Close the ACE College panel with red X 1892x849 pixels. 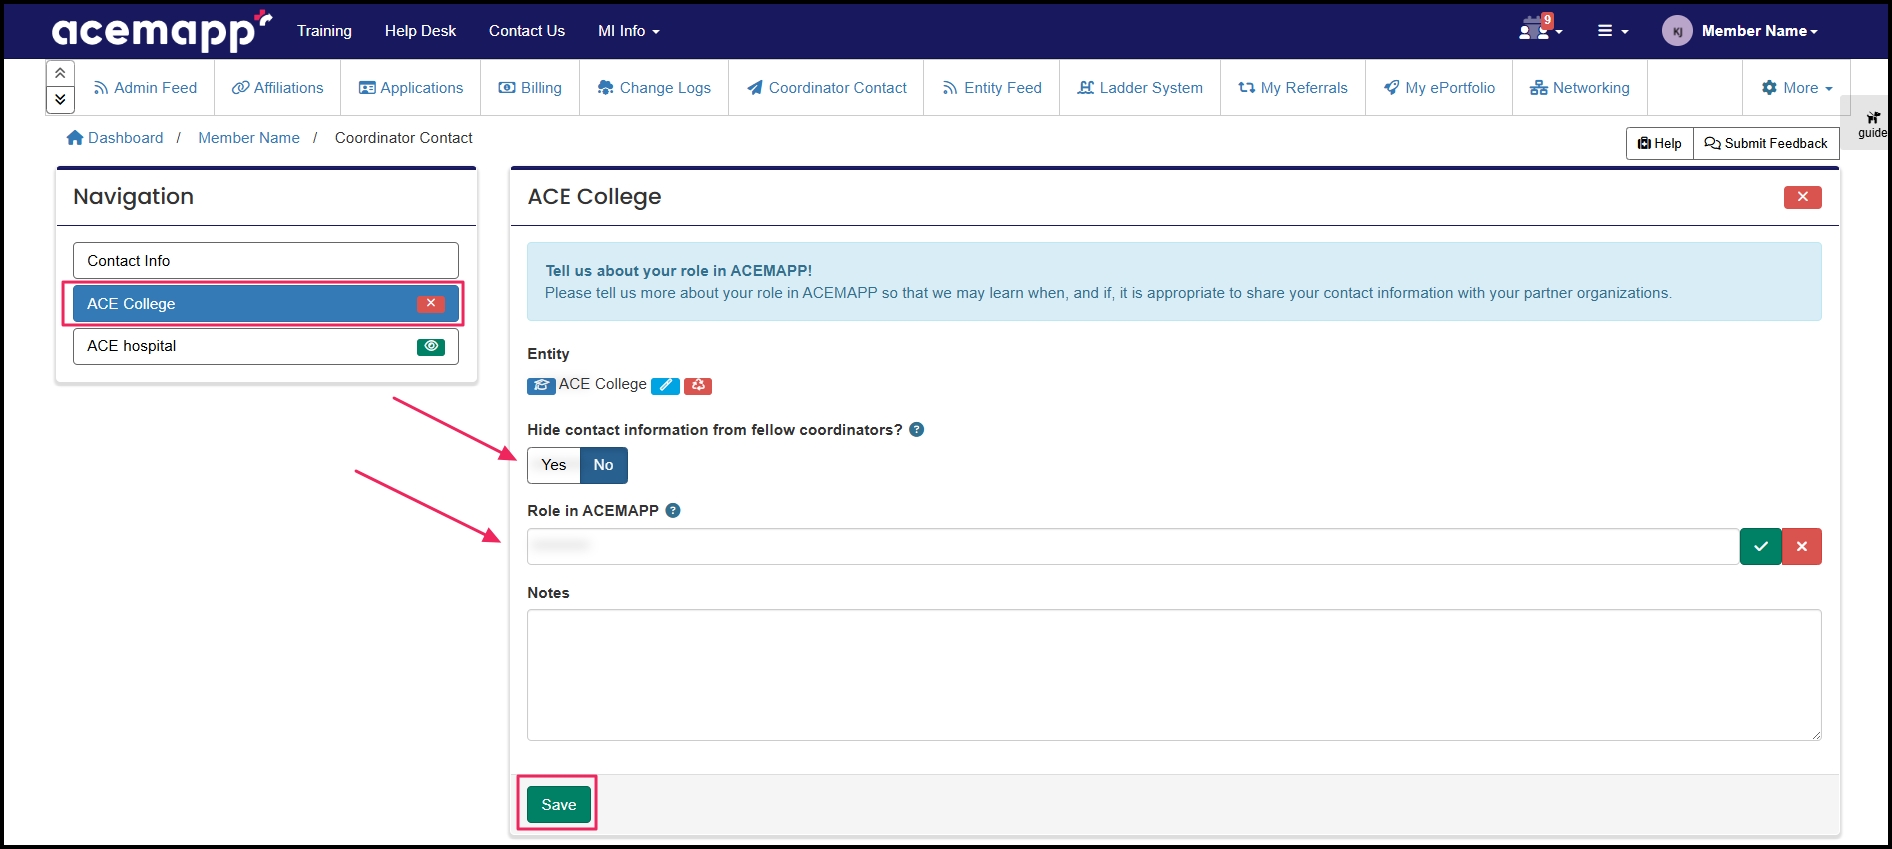[x=1802, y=197]
